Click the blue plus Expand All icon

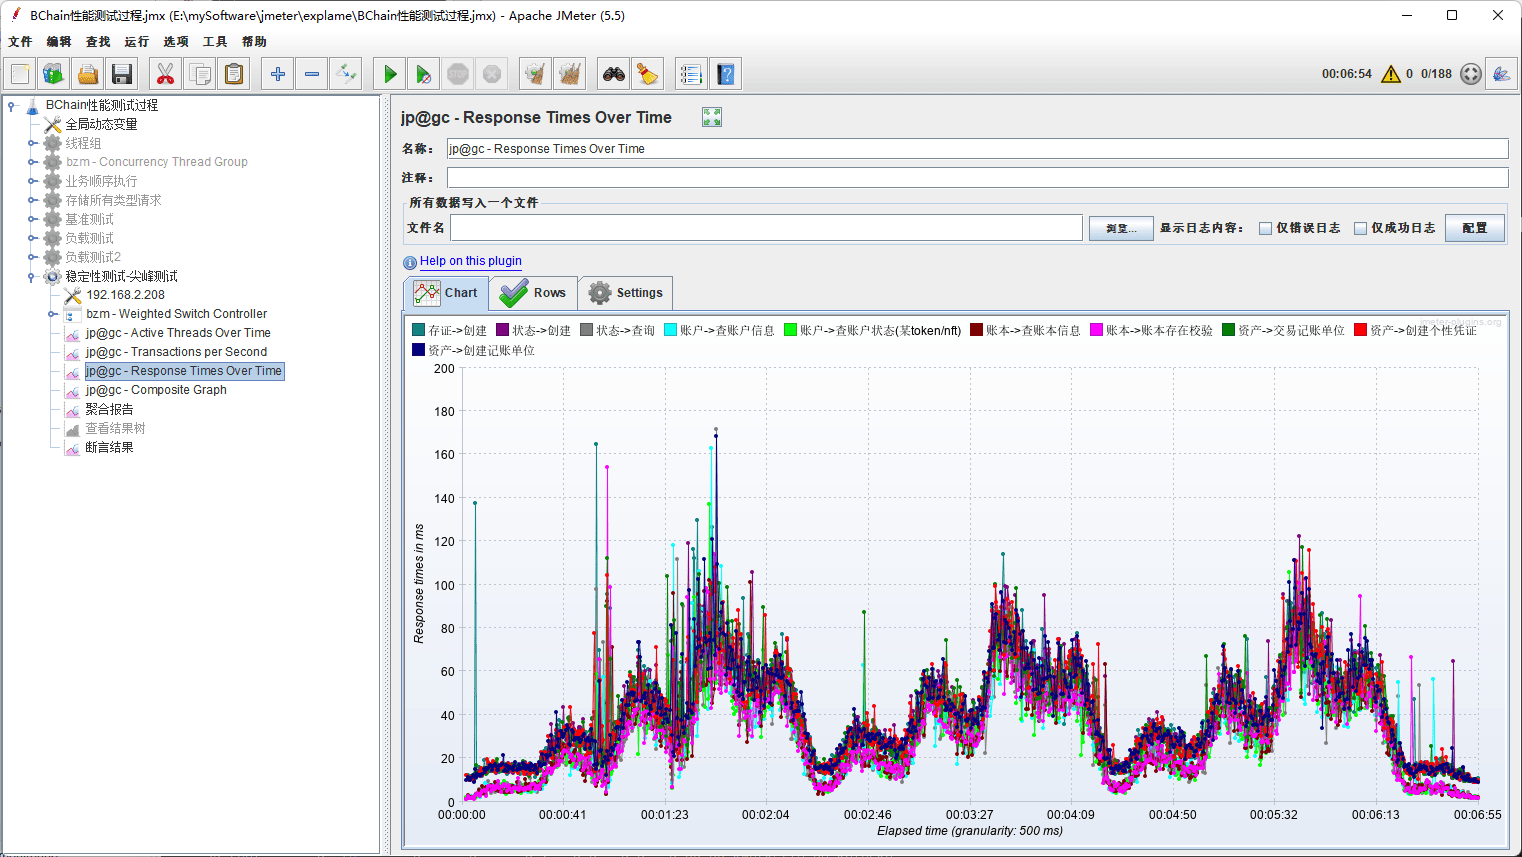[278, 74]
